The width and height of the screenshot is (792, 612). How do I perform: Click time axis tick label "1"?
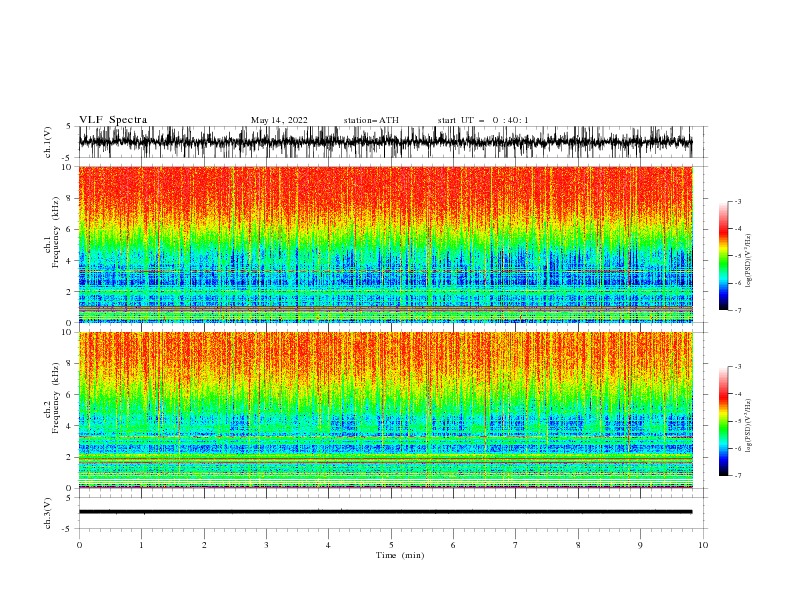click(141, 545)
